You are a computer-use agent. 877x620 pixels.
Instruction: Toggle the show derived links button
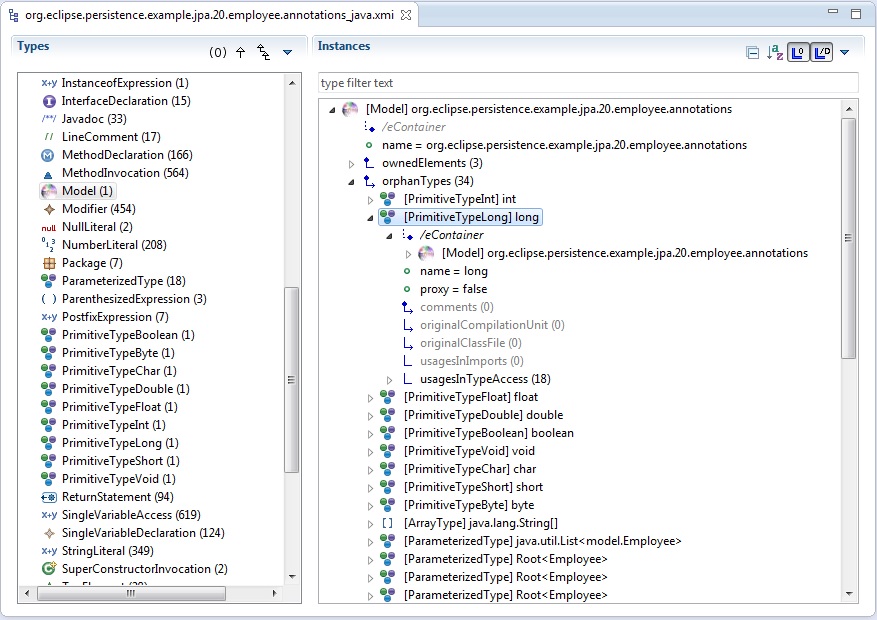(822, 53)
